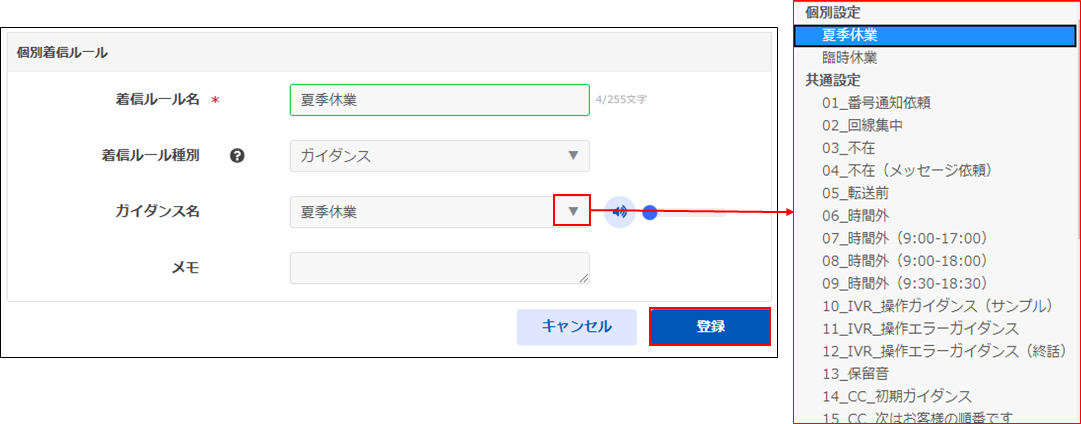The image size is (1081, 424).
Task: Choose 13_保留音 from the list
Action: [855, 373]
